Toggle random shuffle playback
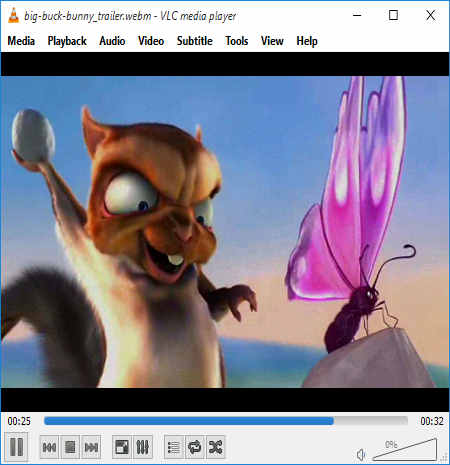The image size is (450, 465). 216,447
